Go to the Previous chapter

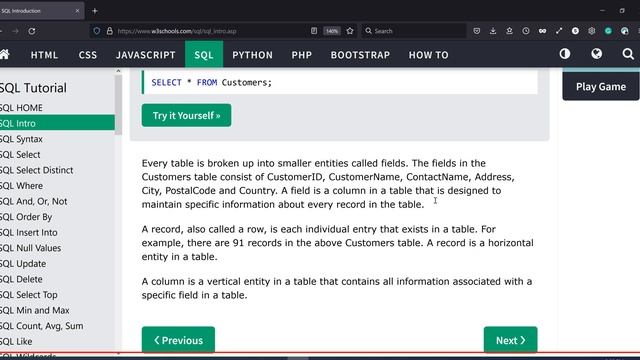(178, 340)
